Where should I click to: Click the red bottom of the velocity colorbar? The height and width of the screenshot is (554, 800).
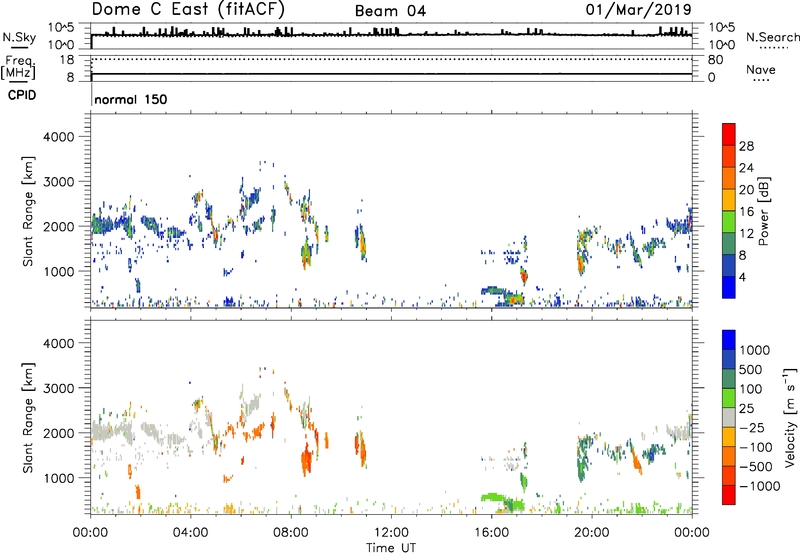(x=729, y=495)
